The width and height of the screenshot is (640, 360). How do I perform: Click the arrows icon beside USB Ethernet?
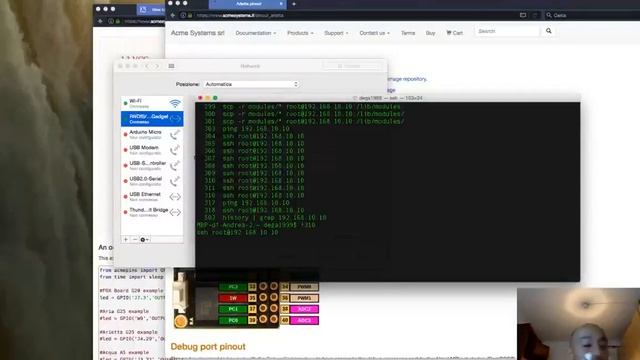175,197
